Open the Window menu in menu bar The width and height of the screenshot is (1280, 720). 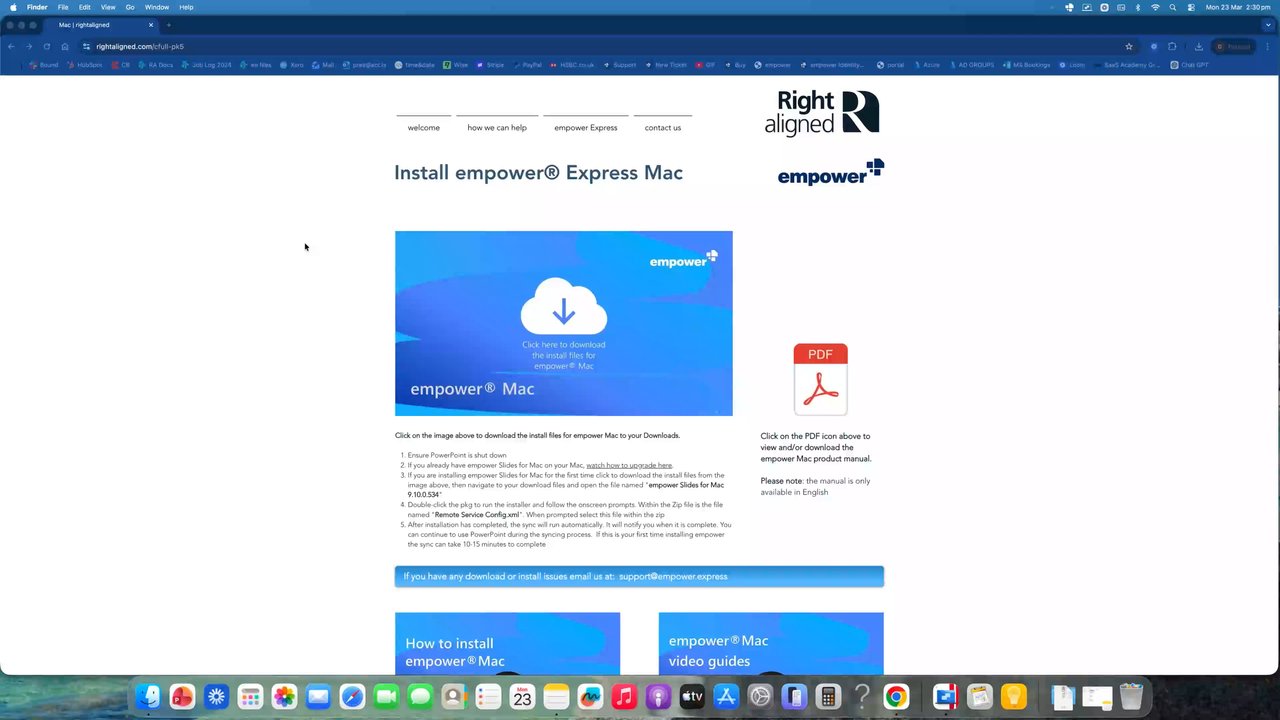point(157,7)
